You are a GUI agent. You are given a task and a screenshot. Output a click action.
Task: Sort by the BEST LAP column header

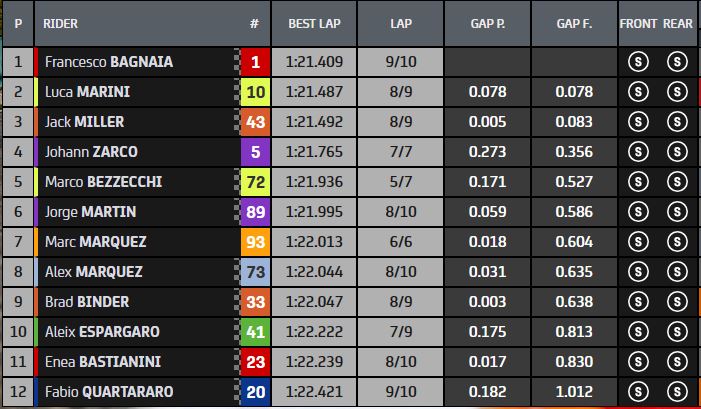pyautogui.click(x=315, y=22)
